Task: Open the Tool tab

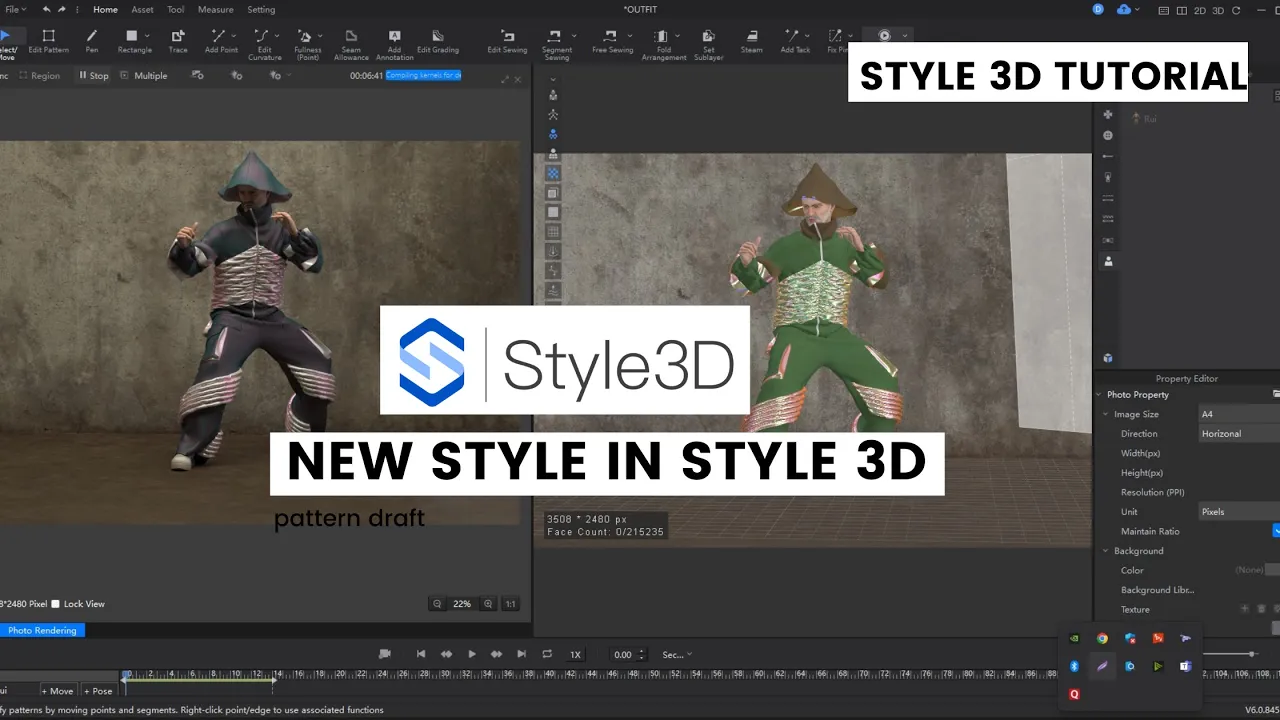Action: point(175,9)
